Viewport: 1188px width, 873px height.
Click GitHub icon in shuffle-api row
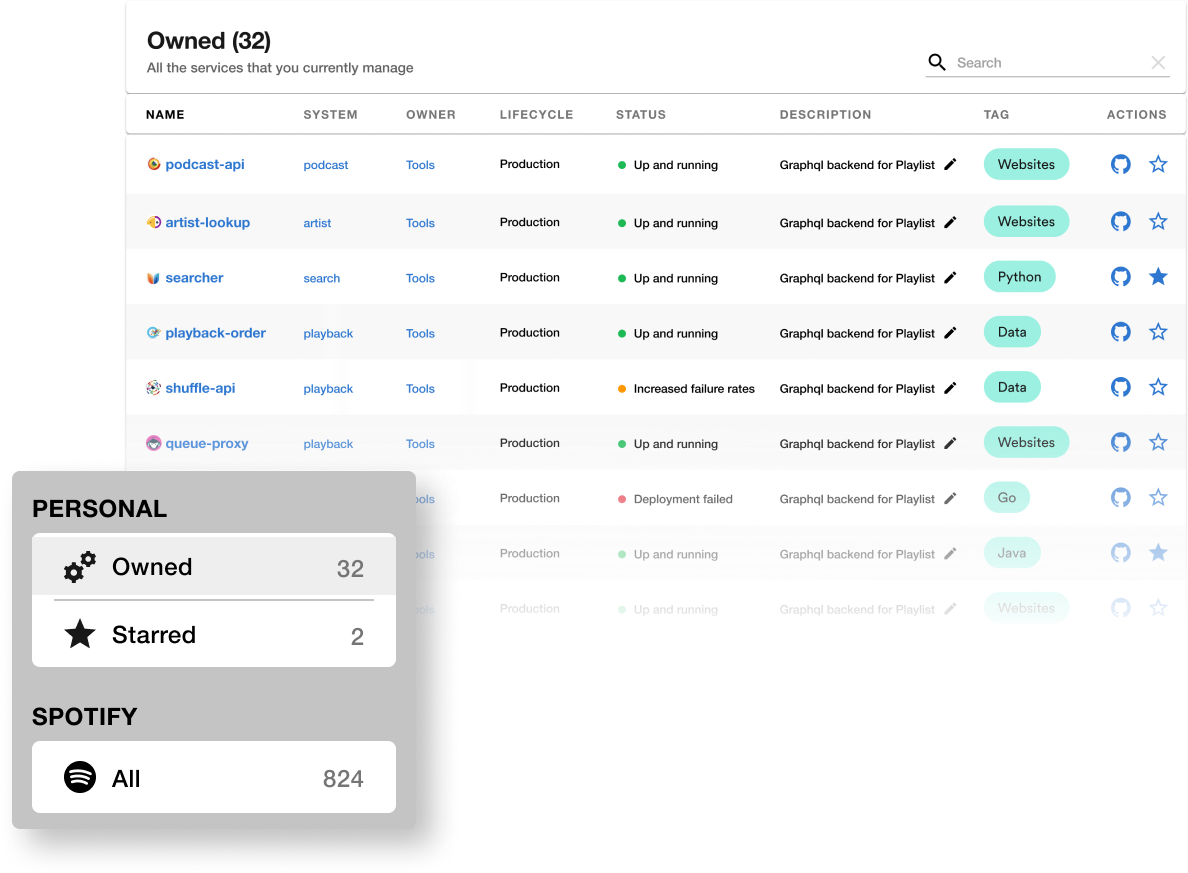coord(1121,387)
